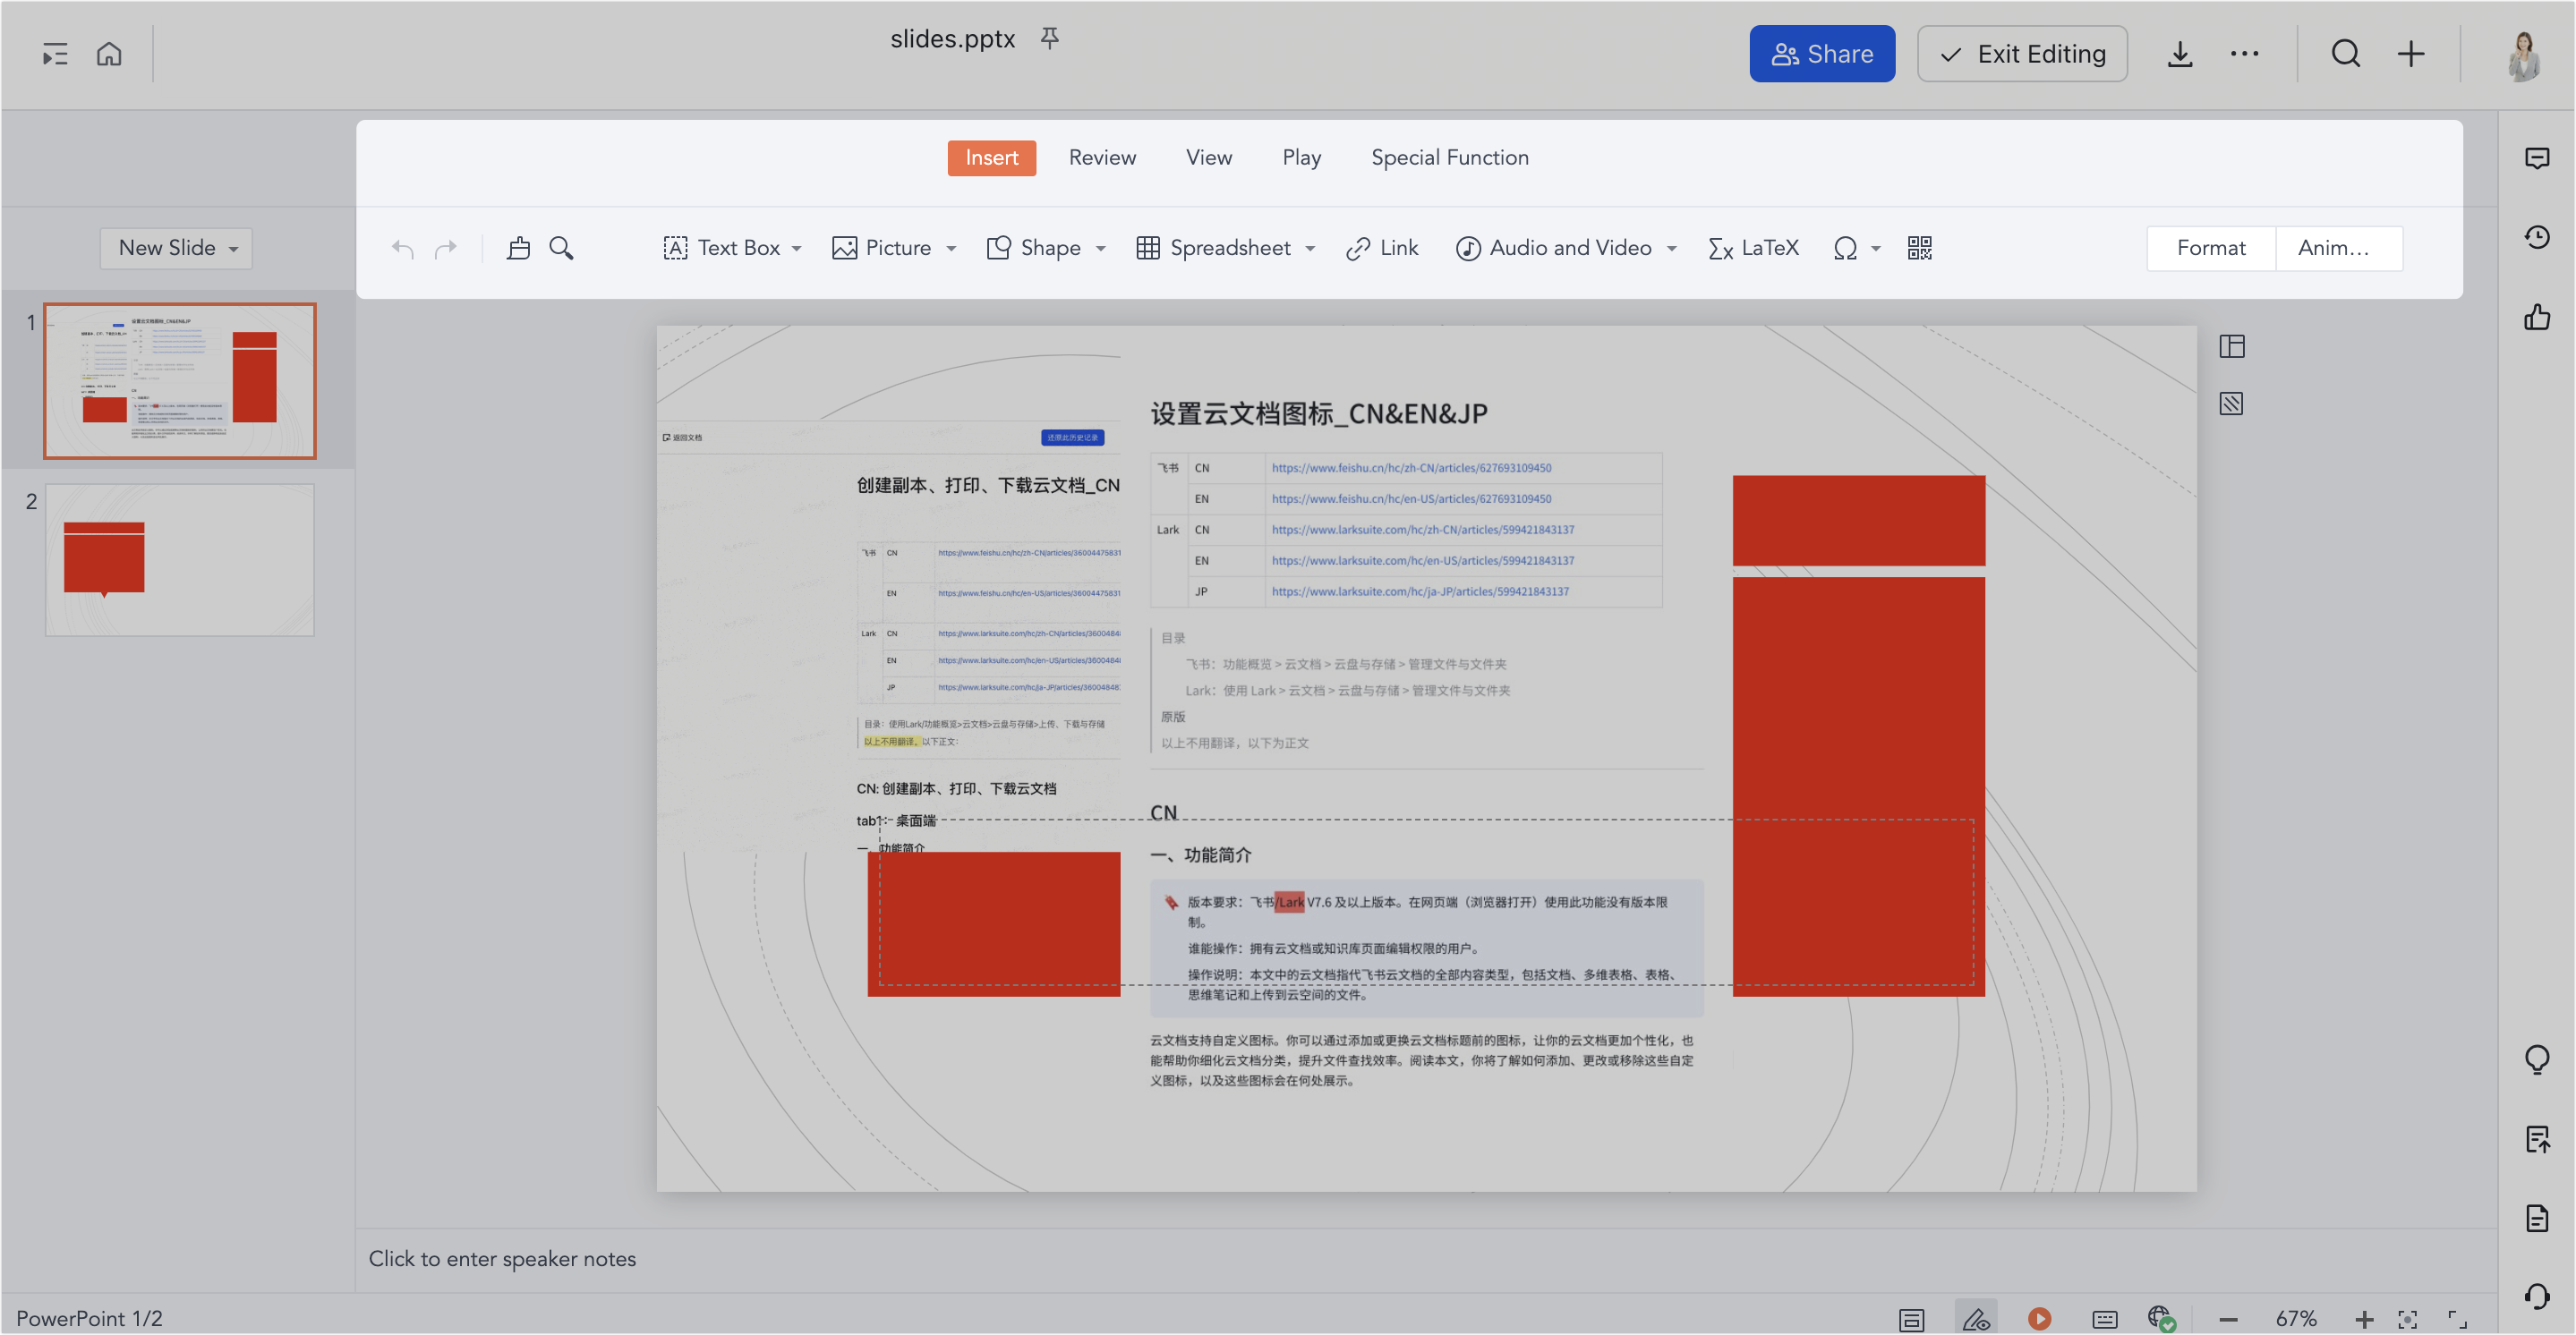Screen dimensions: 2576x1335
Task: Open the more options ellipsis menu
Action: [2244, 54]
